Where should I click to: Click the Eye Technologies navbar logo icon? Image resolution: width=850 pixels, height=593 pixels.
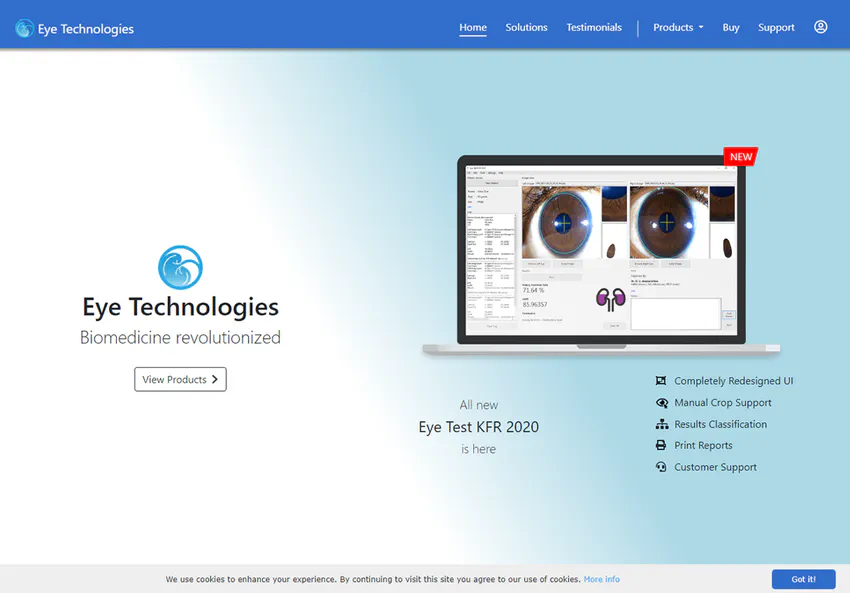click(x=24, y=29)
